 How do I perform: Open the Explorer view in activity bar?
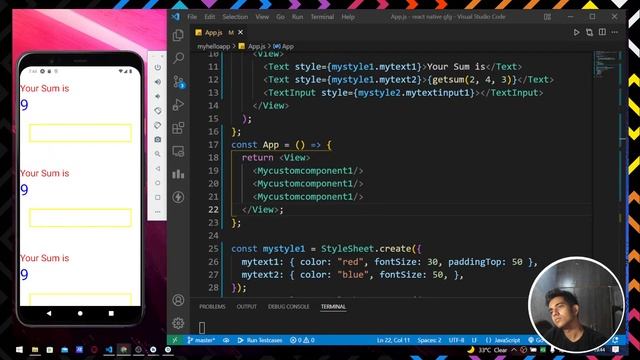[178, 36]
